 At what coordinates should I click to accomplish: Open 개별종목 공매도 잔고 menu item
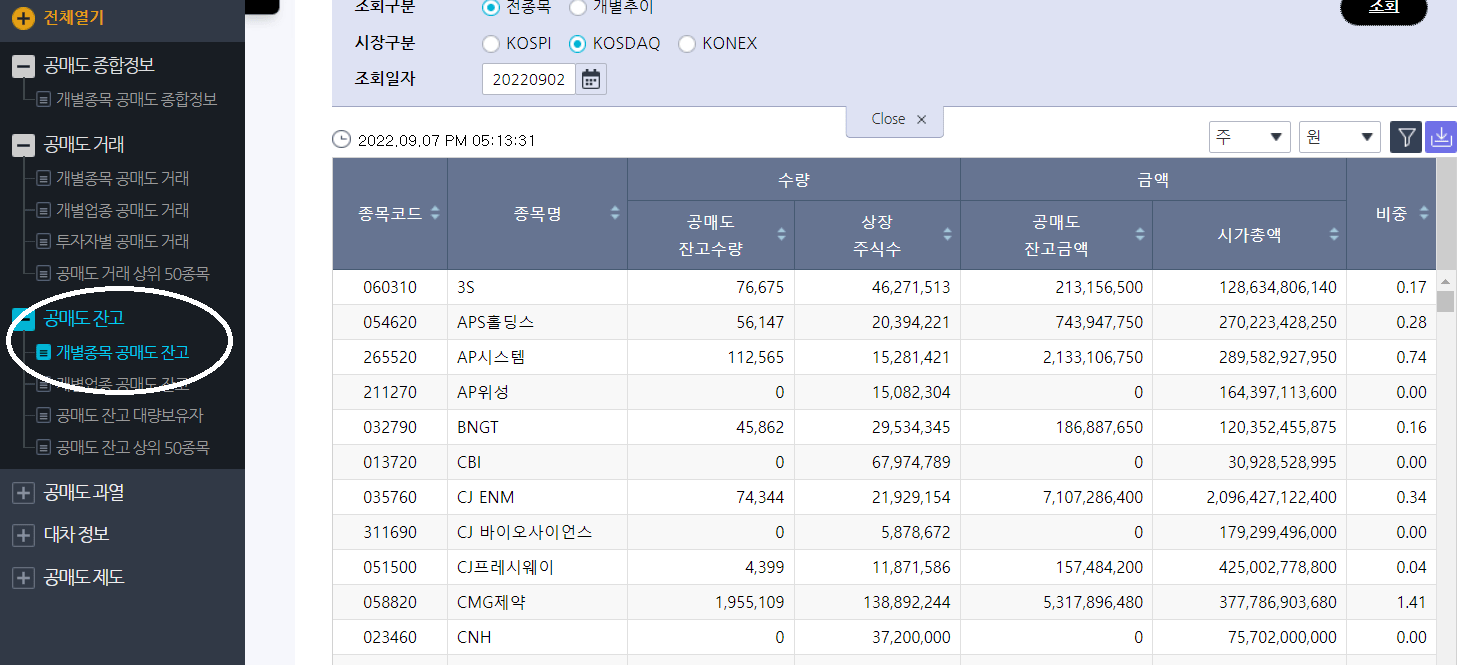(x=123, y=352)
